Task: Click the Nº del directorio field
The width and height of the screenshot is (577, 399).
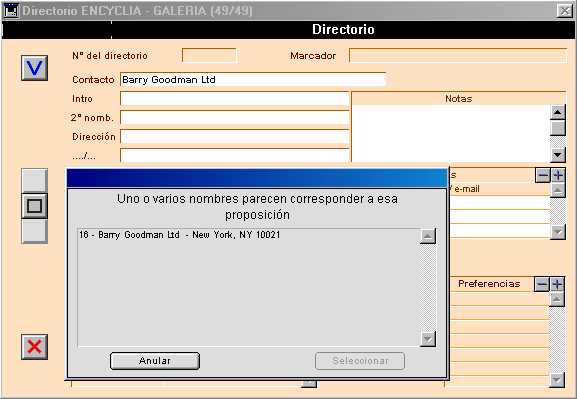Action: (x=209, y=56)
